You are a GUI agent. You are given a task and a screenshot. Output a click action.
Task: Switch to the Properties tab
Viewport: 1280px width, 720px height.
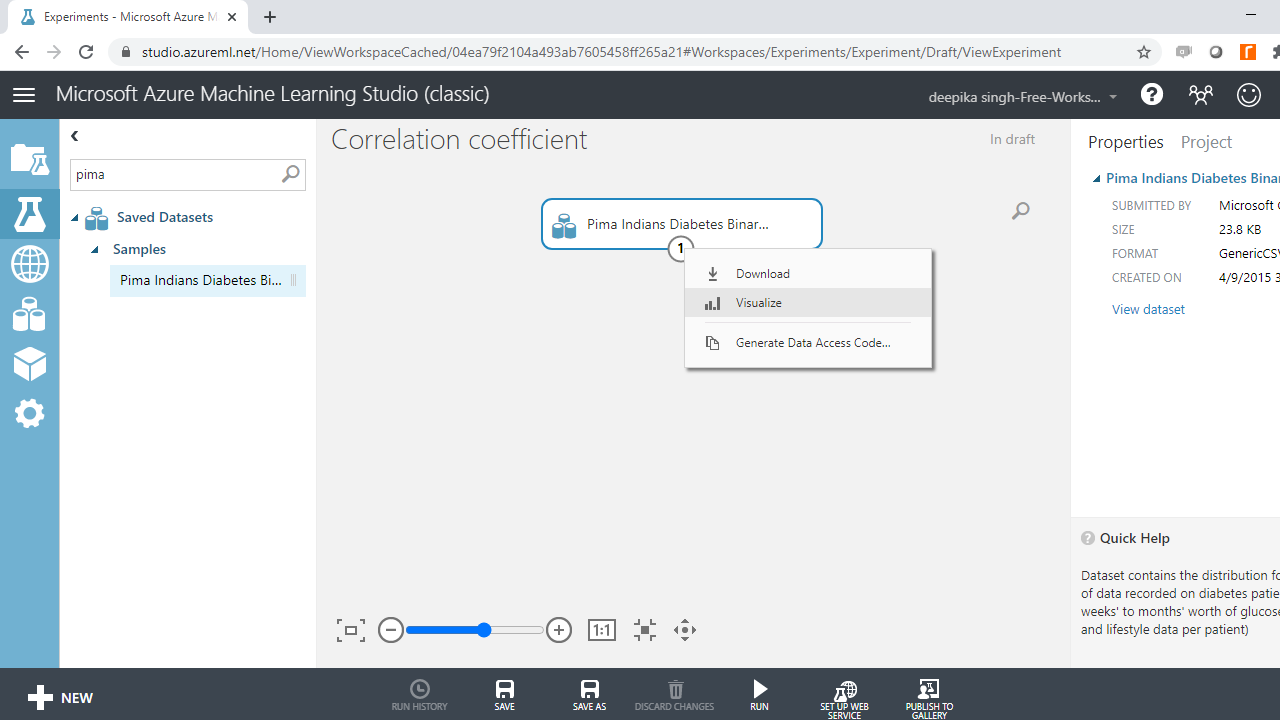[1126, 142]
